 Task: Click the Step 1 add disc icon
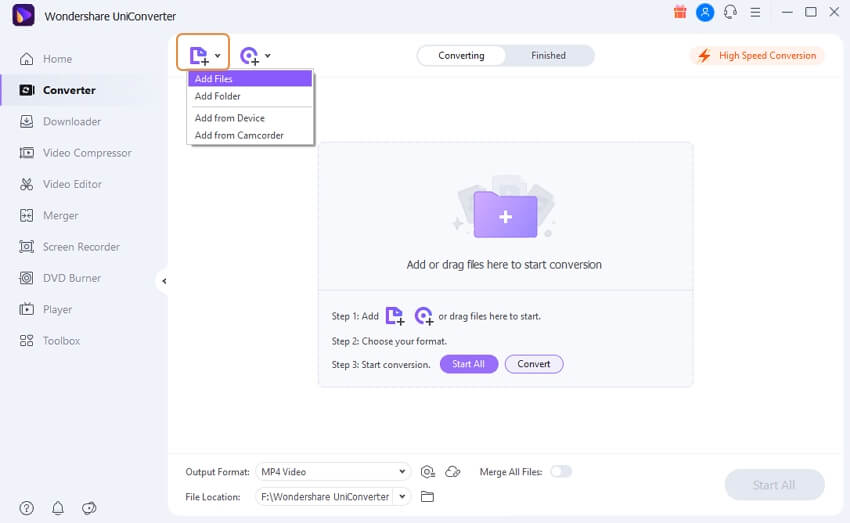point(424,315)
